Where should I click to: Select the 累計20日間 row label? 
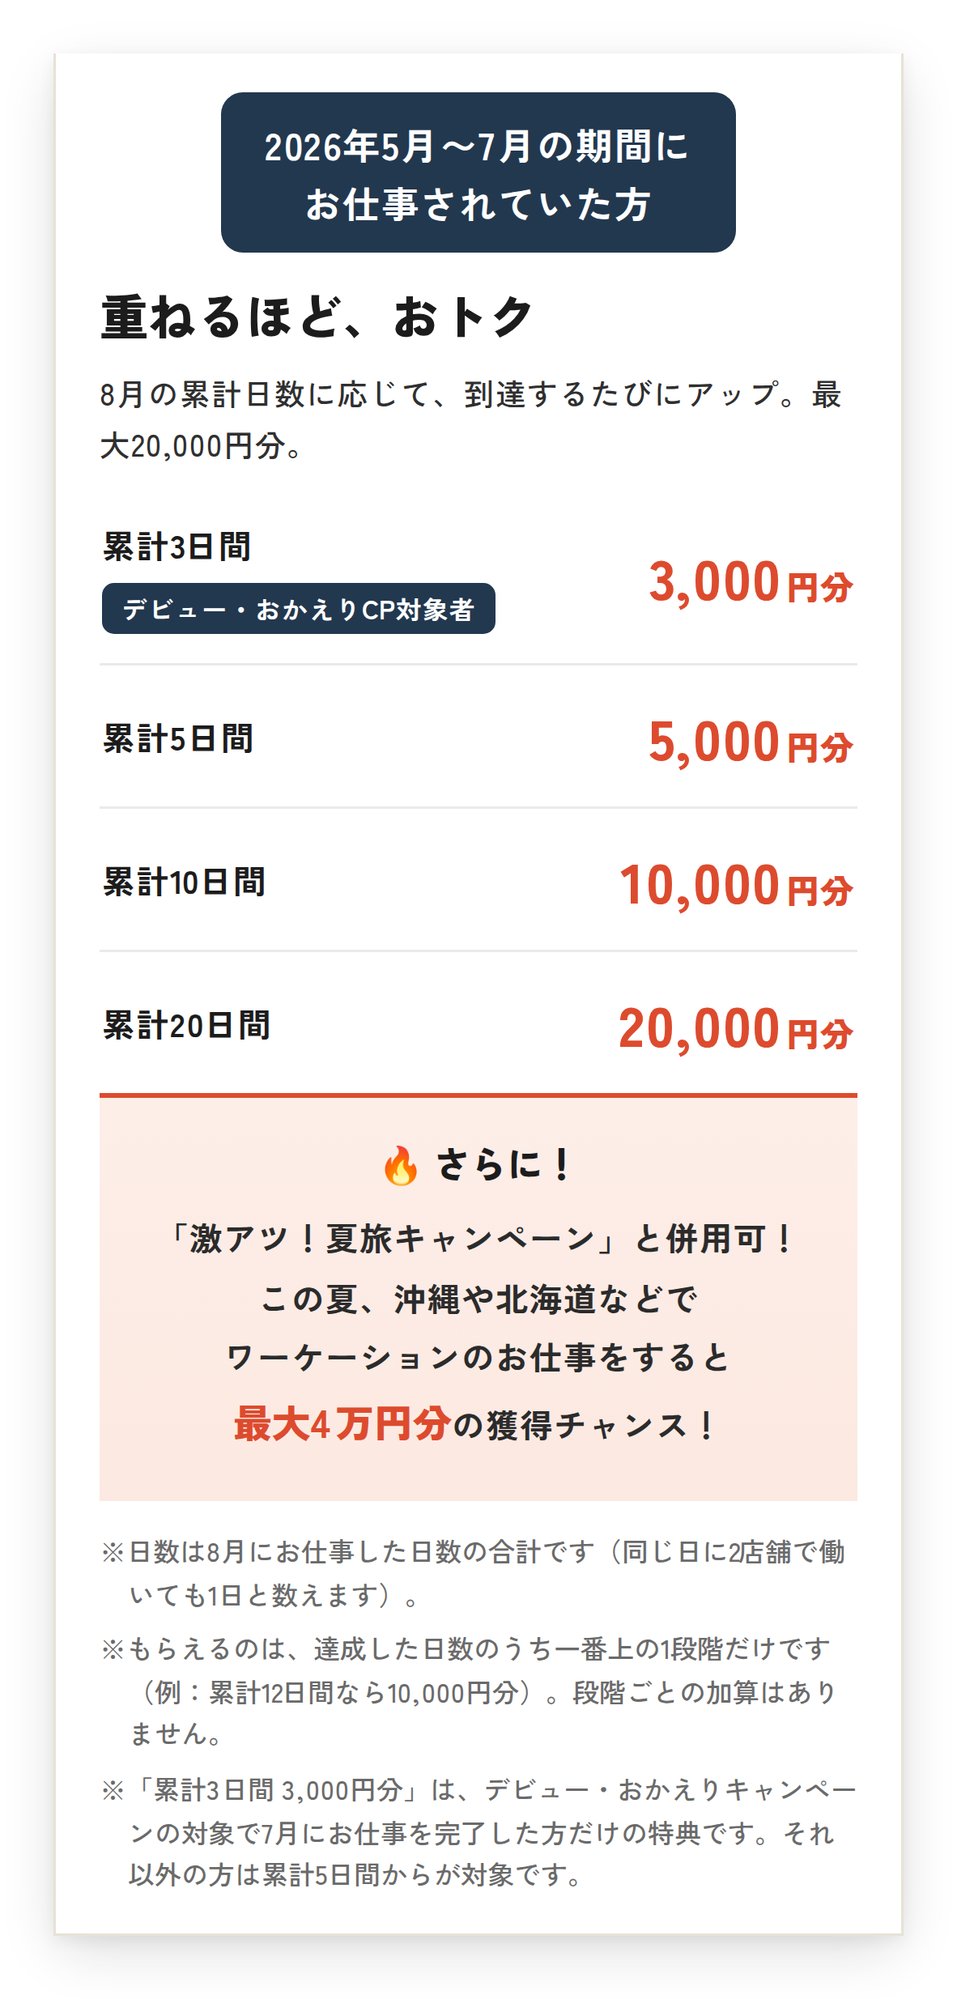tap(186, 1025)
